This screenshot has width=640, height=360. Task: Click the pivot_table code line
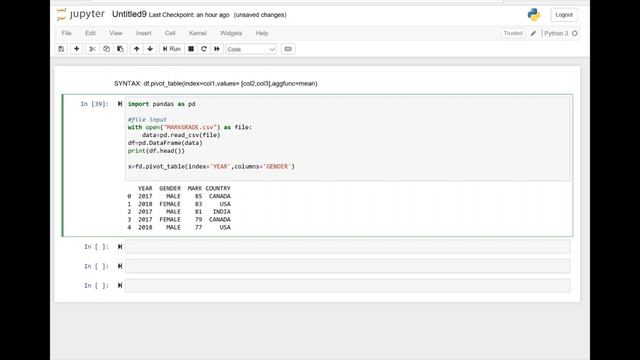211,167
